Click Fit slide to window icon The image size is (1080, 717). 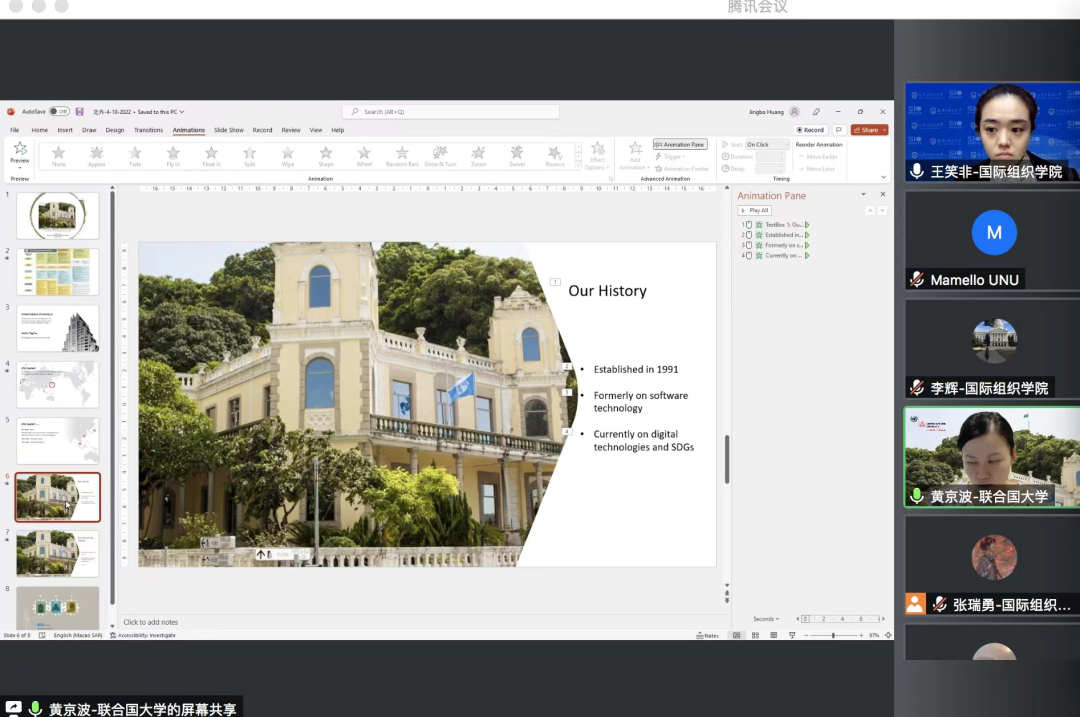888,635
